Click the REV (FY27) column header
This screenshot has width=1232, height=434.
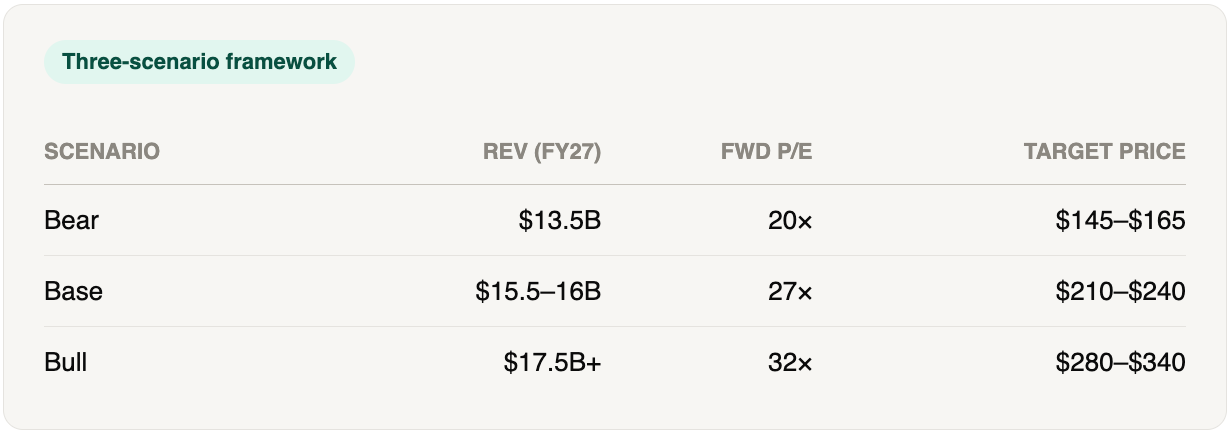[x=542, y=152]
